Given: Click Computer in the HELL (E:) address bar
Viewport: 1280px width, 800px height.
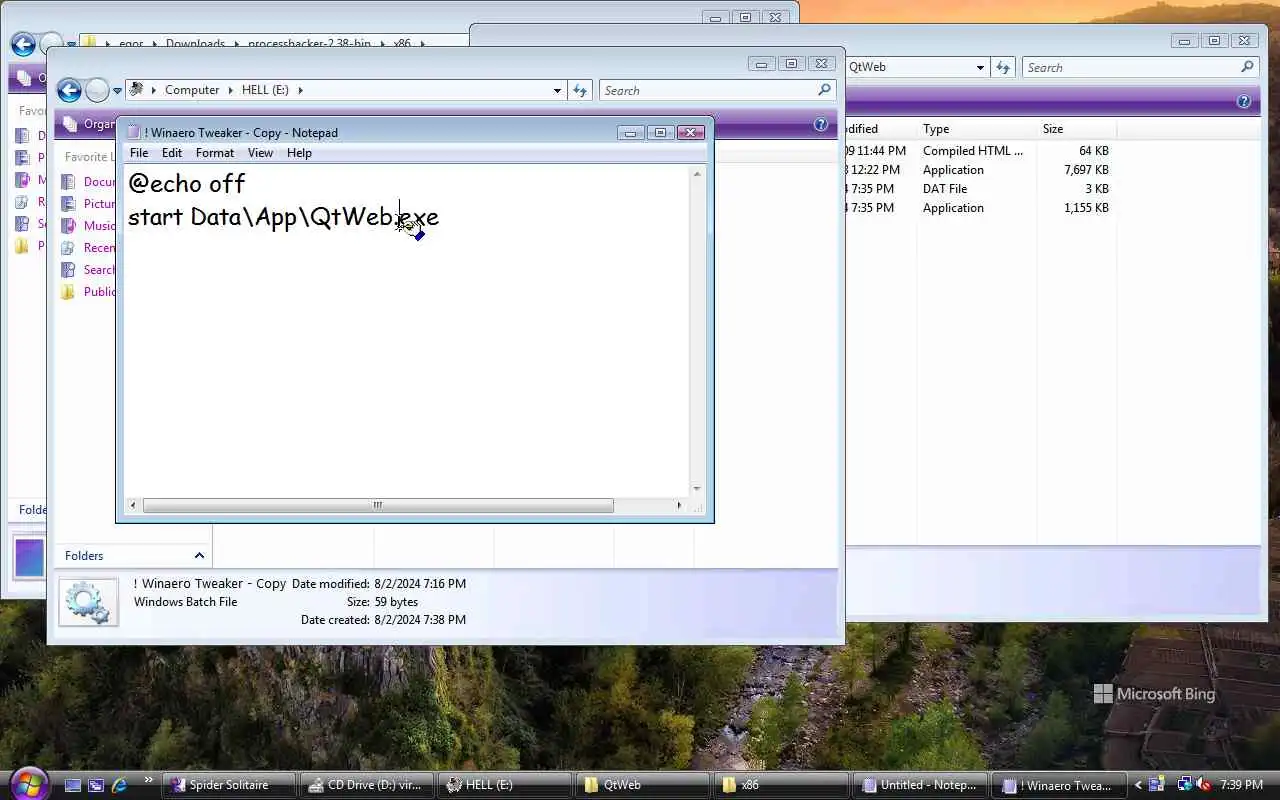Looking at the screenshot, I should point(192,90).
